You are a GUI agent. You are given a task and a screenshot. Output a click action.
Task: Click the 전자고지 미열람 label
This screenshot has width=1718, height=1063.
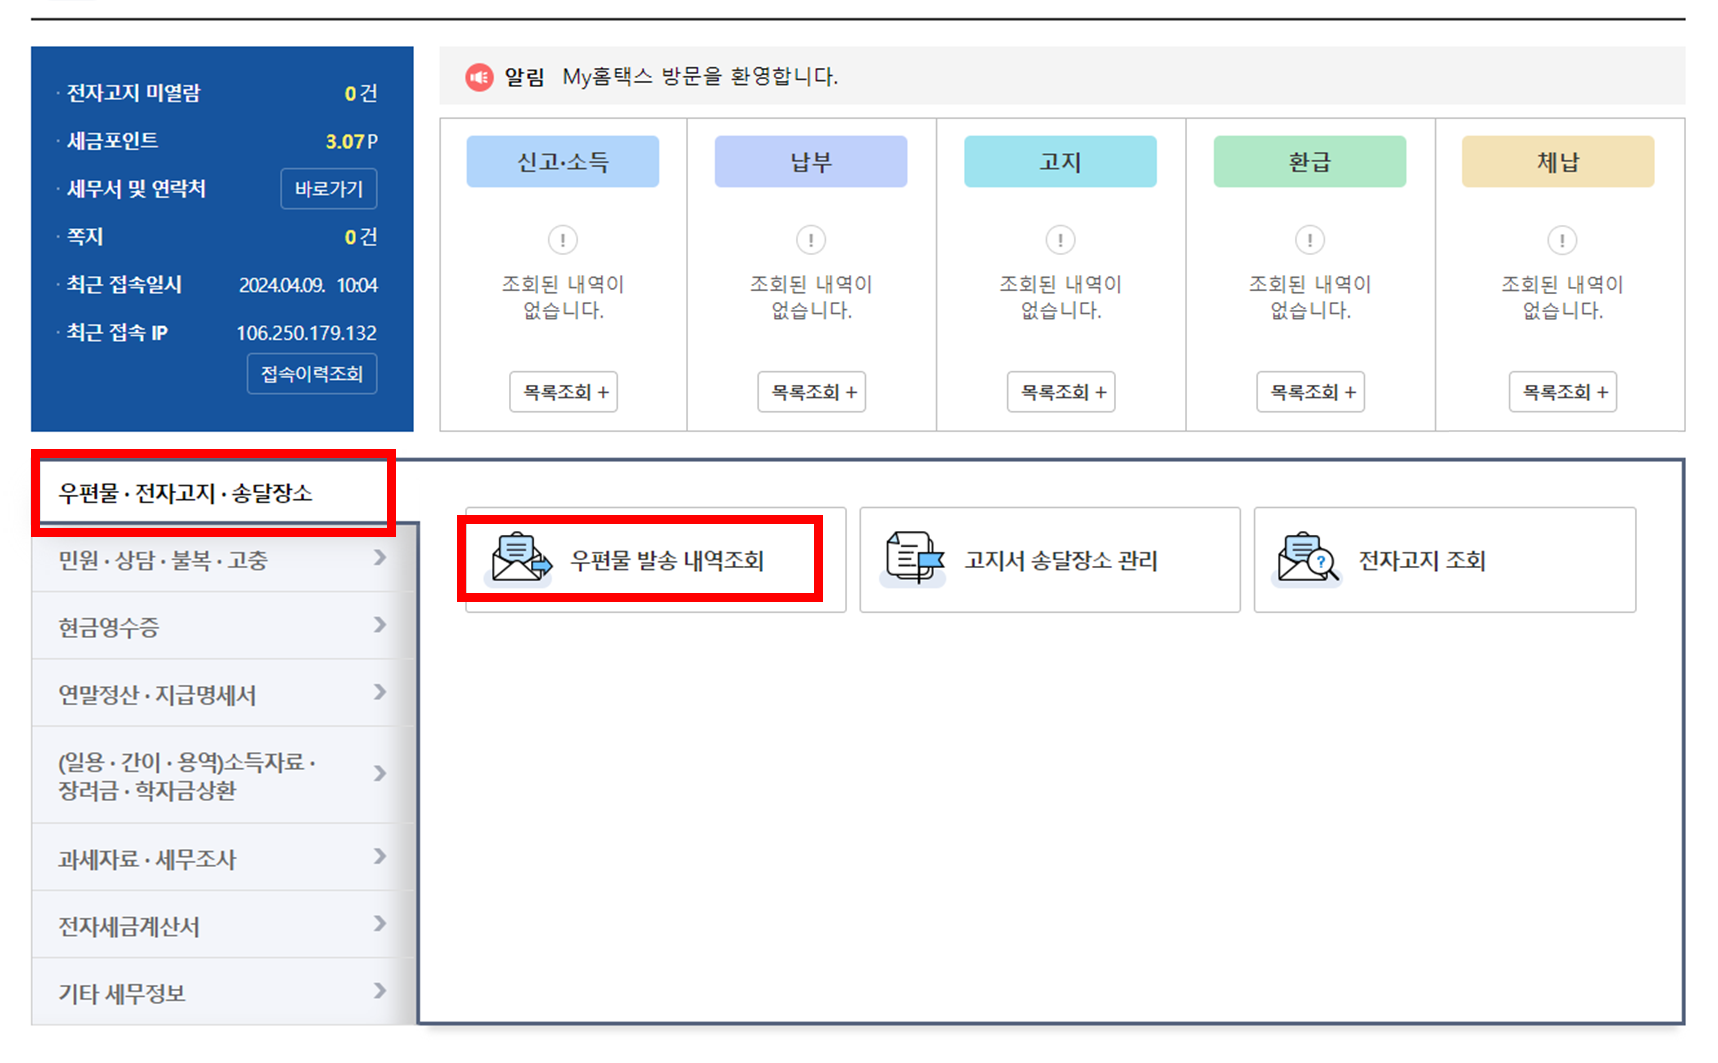click(x=133, y=93)
